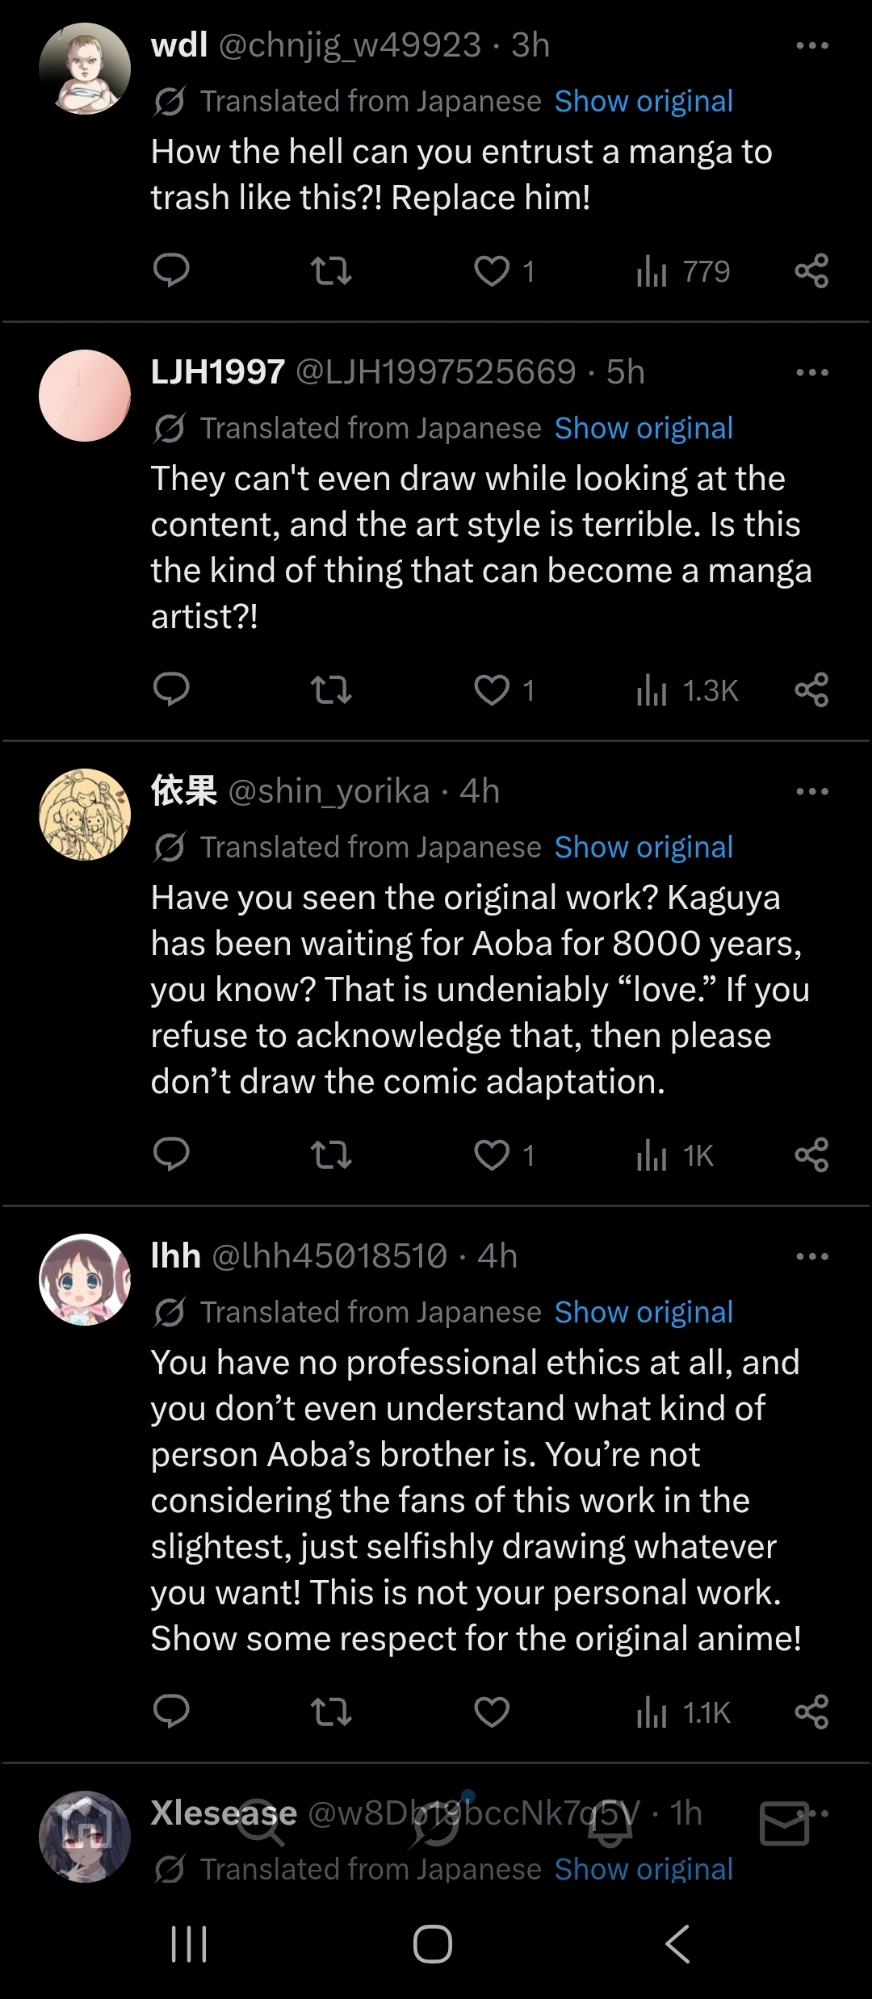Like lhh's tweet about professional ethics
This screenshot has width=872, height=1999.
click(x=492, y=1712)
